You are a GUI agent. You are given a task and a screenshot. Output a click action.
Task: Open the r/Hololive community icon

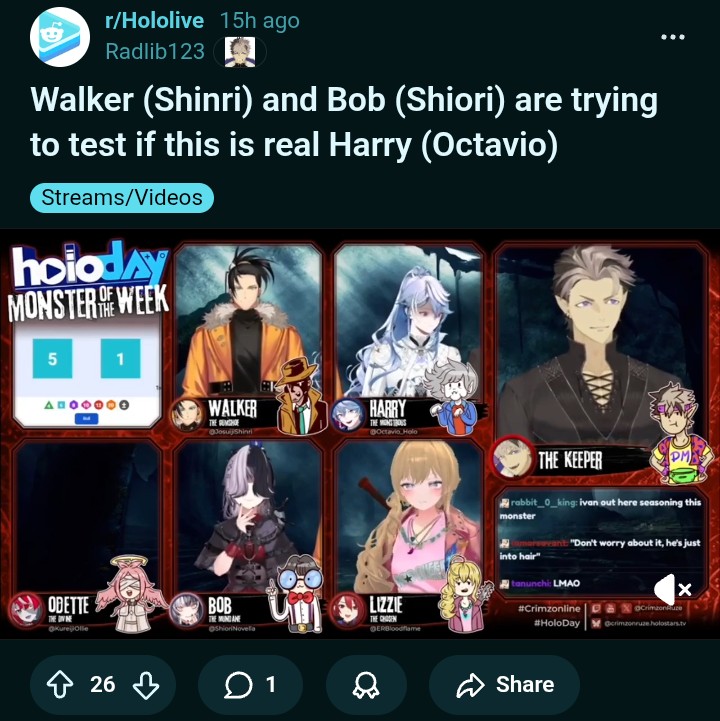coord(60,37)
